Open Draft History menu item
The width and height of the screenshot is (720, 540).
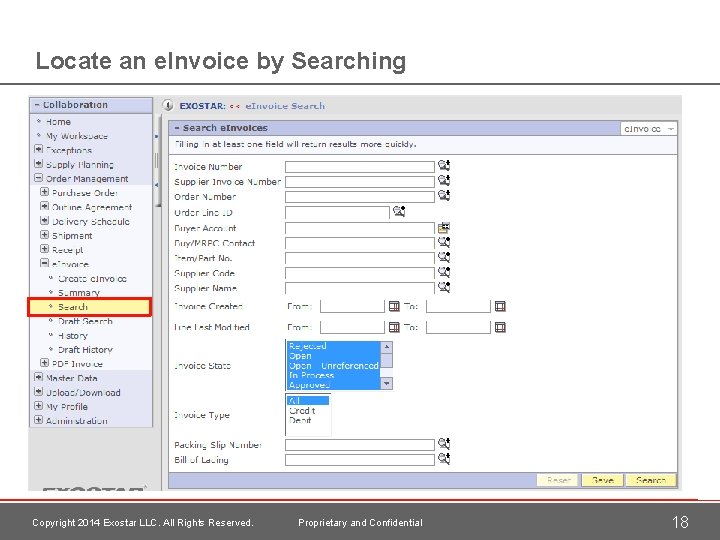click(85, 350)
